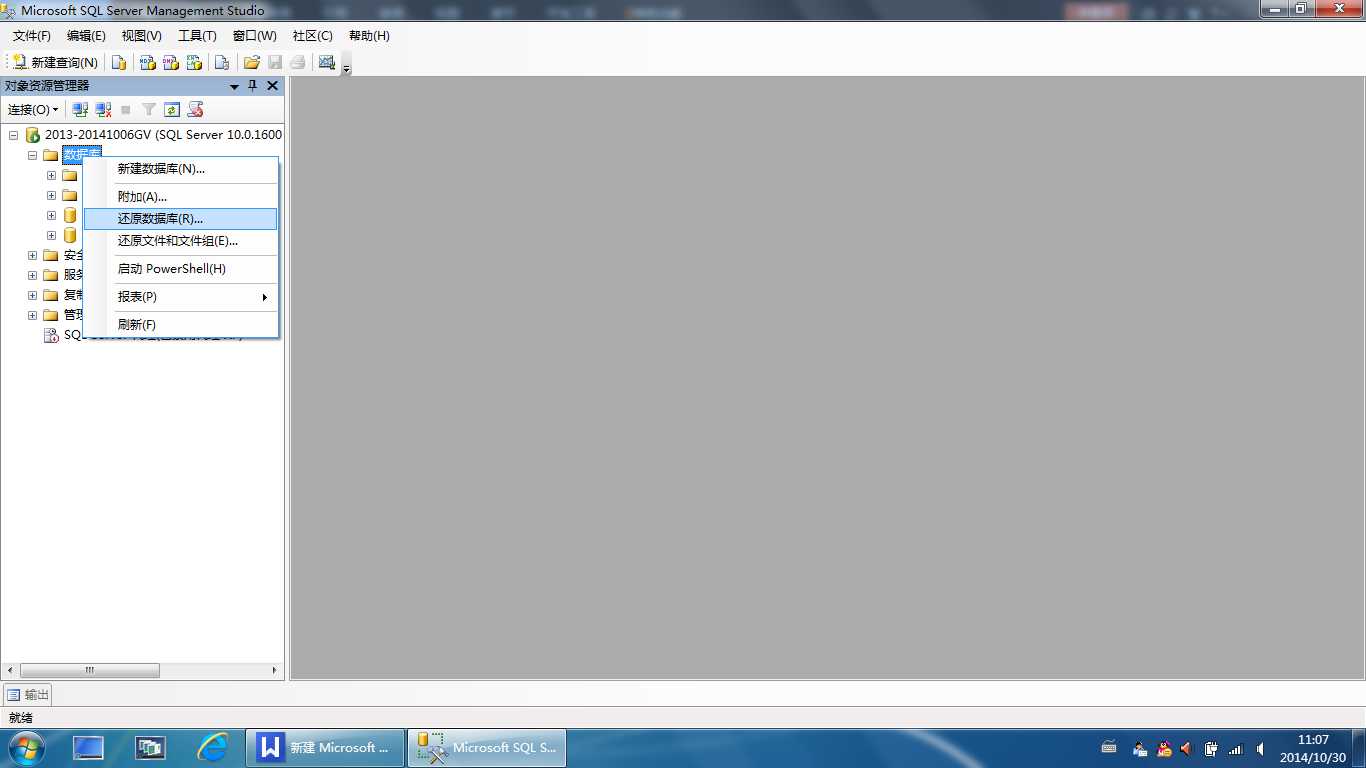
Task: Switch to 新建 Microsoft Word taskbar button
Action: [325, 747]
